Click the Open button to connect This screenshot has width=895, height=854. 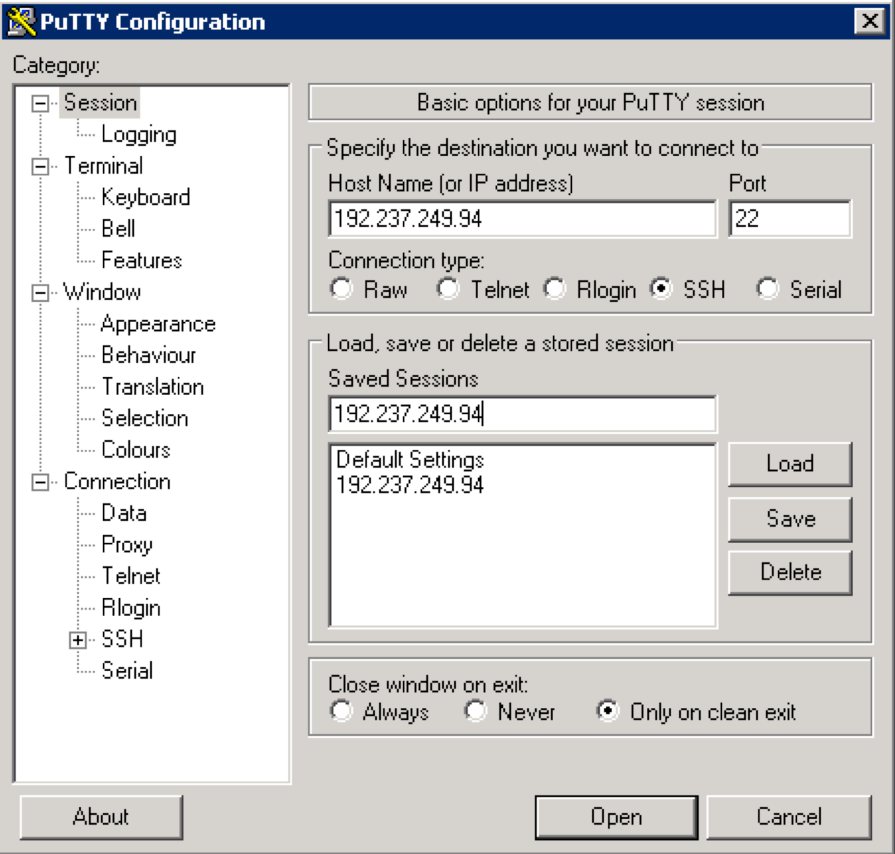pyautogui.click(x=617, y=816)
